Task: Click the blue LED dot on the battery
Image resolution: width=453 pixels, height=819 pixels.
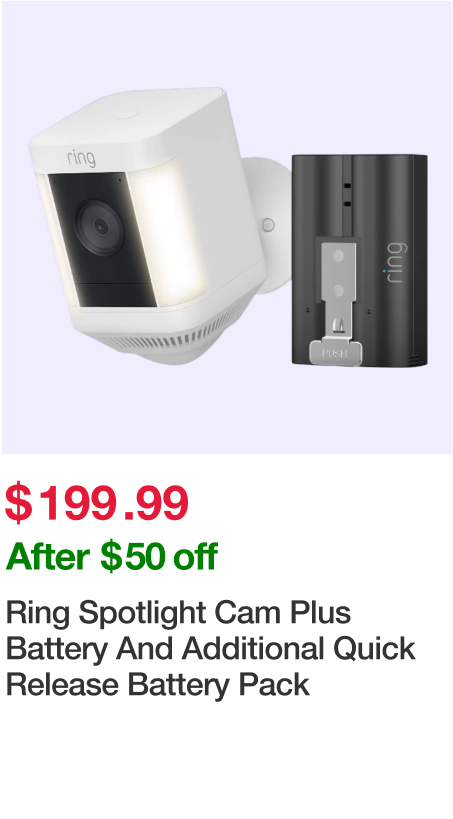Action: click(x=385, y=272)
